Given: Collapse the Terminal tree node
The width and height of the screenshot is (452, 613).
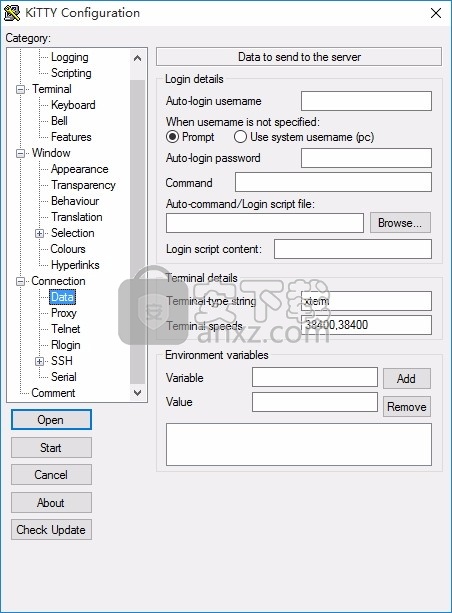Looking at the screenshot, I should 20,90.
